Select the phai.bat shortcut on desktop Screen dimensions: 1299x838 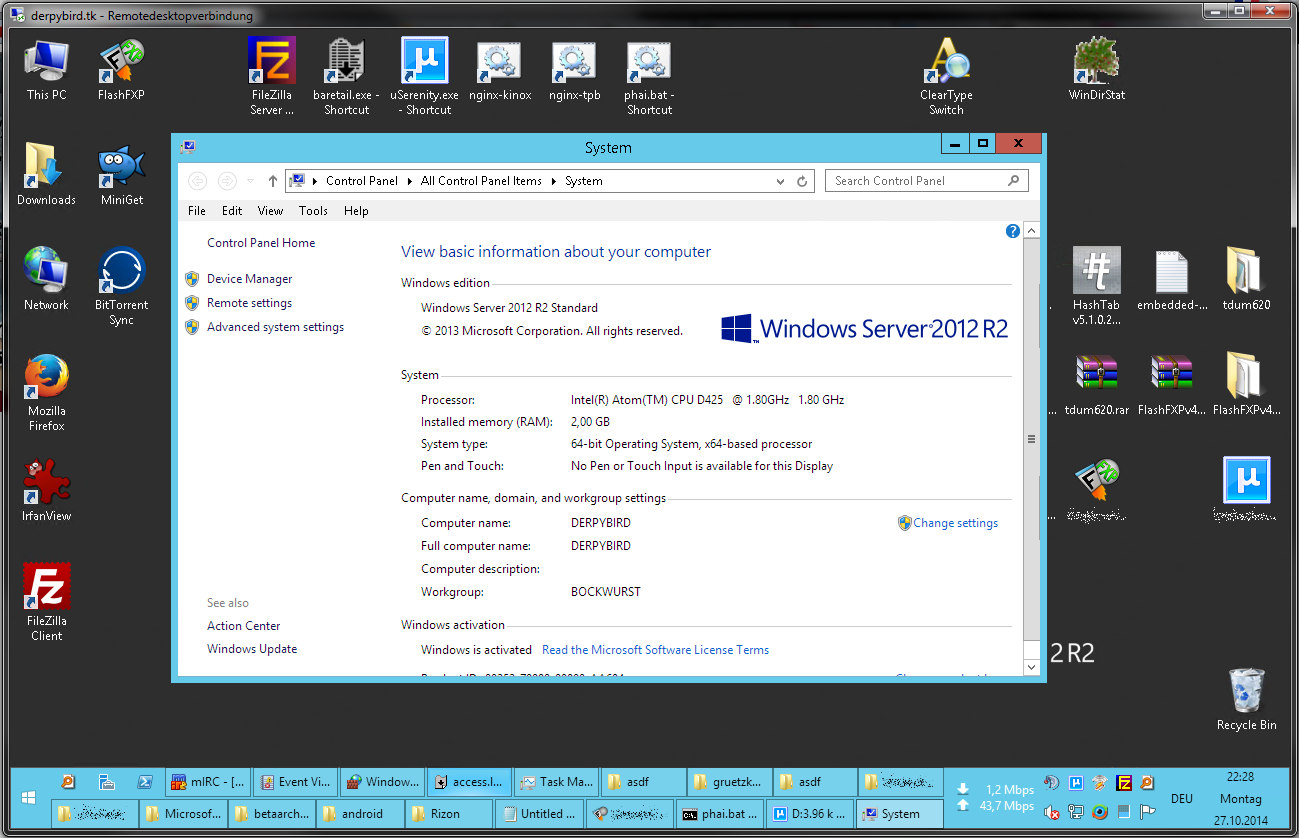coord(649,77)
